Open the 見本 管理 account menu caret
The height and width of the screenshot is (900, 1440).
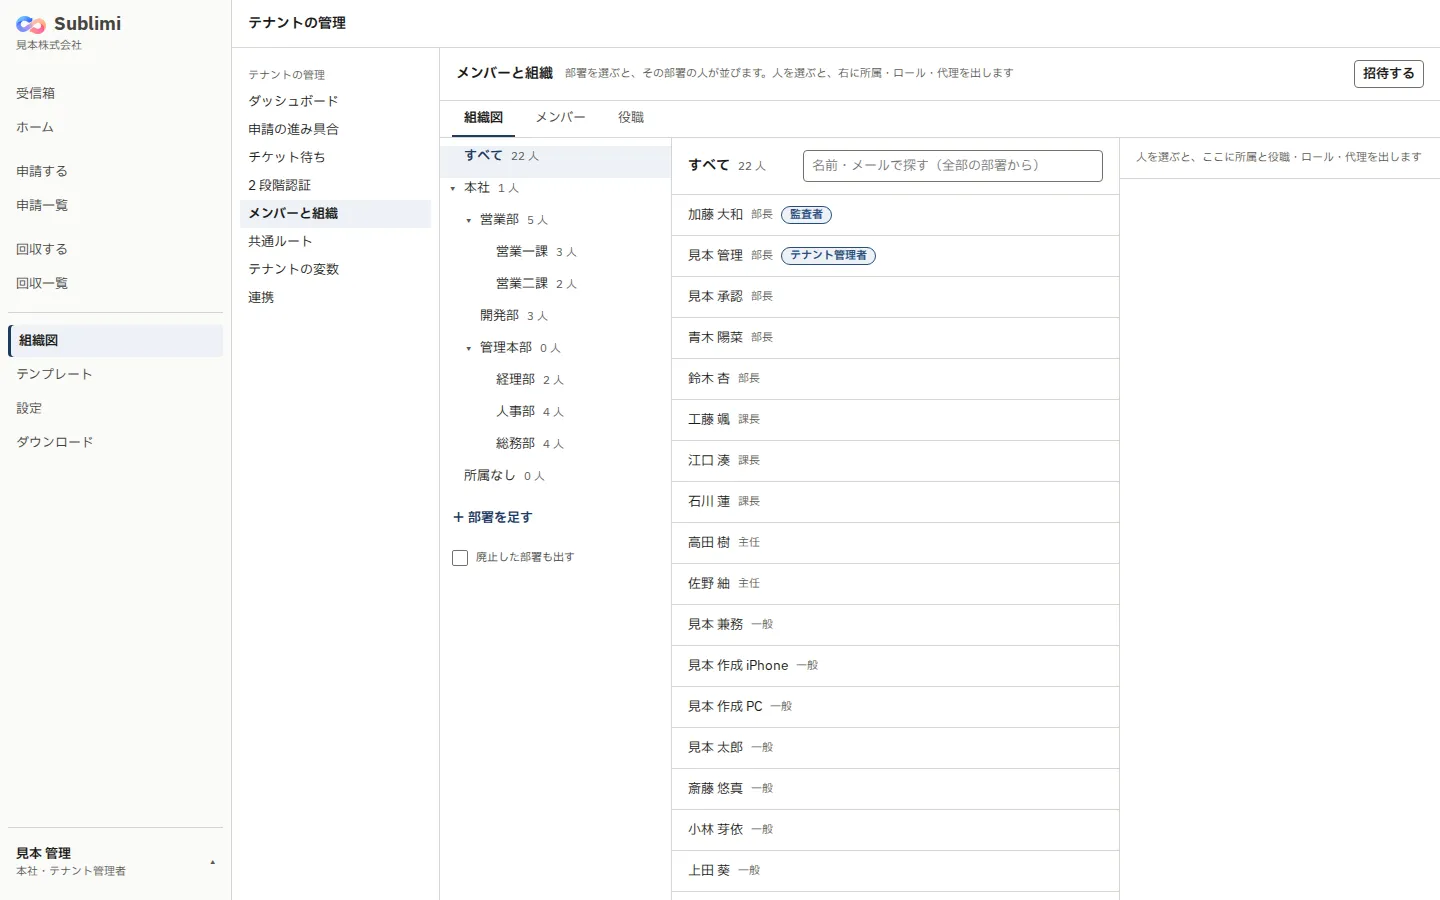212,862
